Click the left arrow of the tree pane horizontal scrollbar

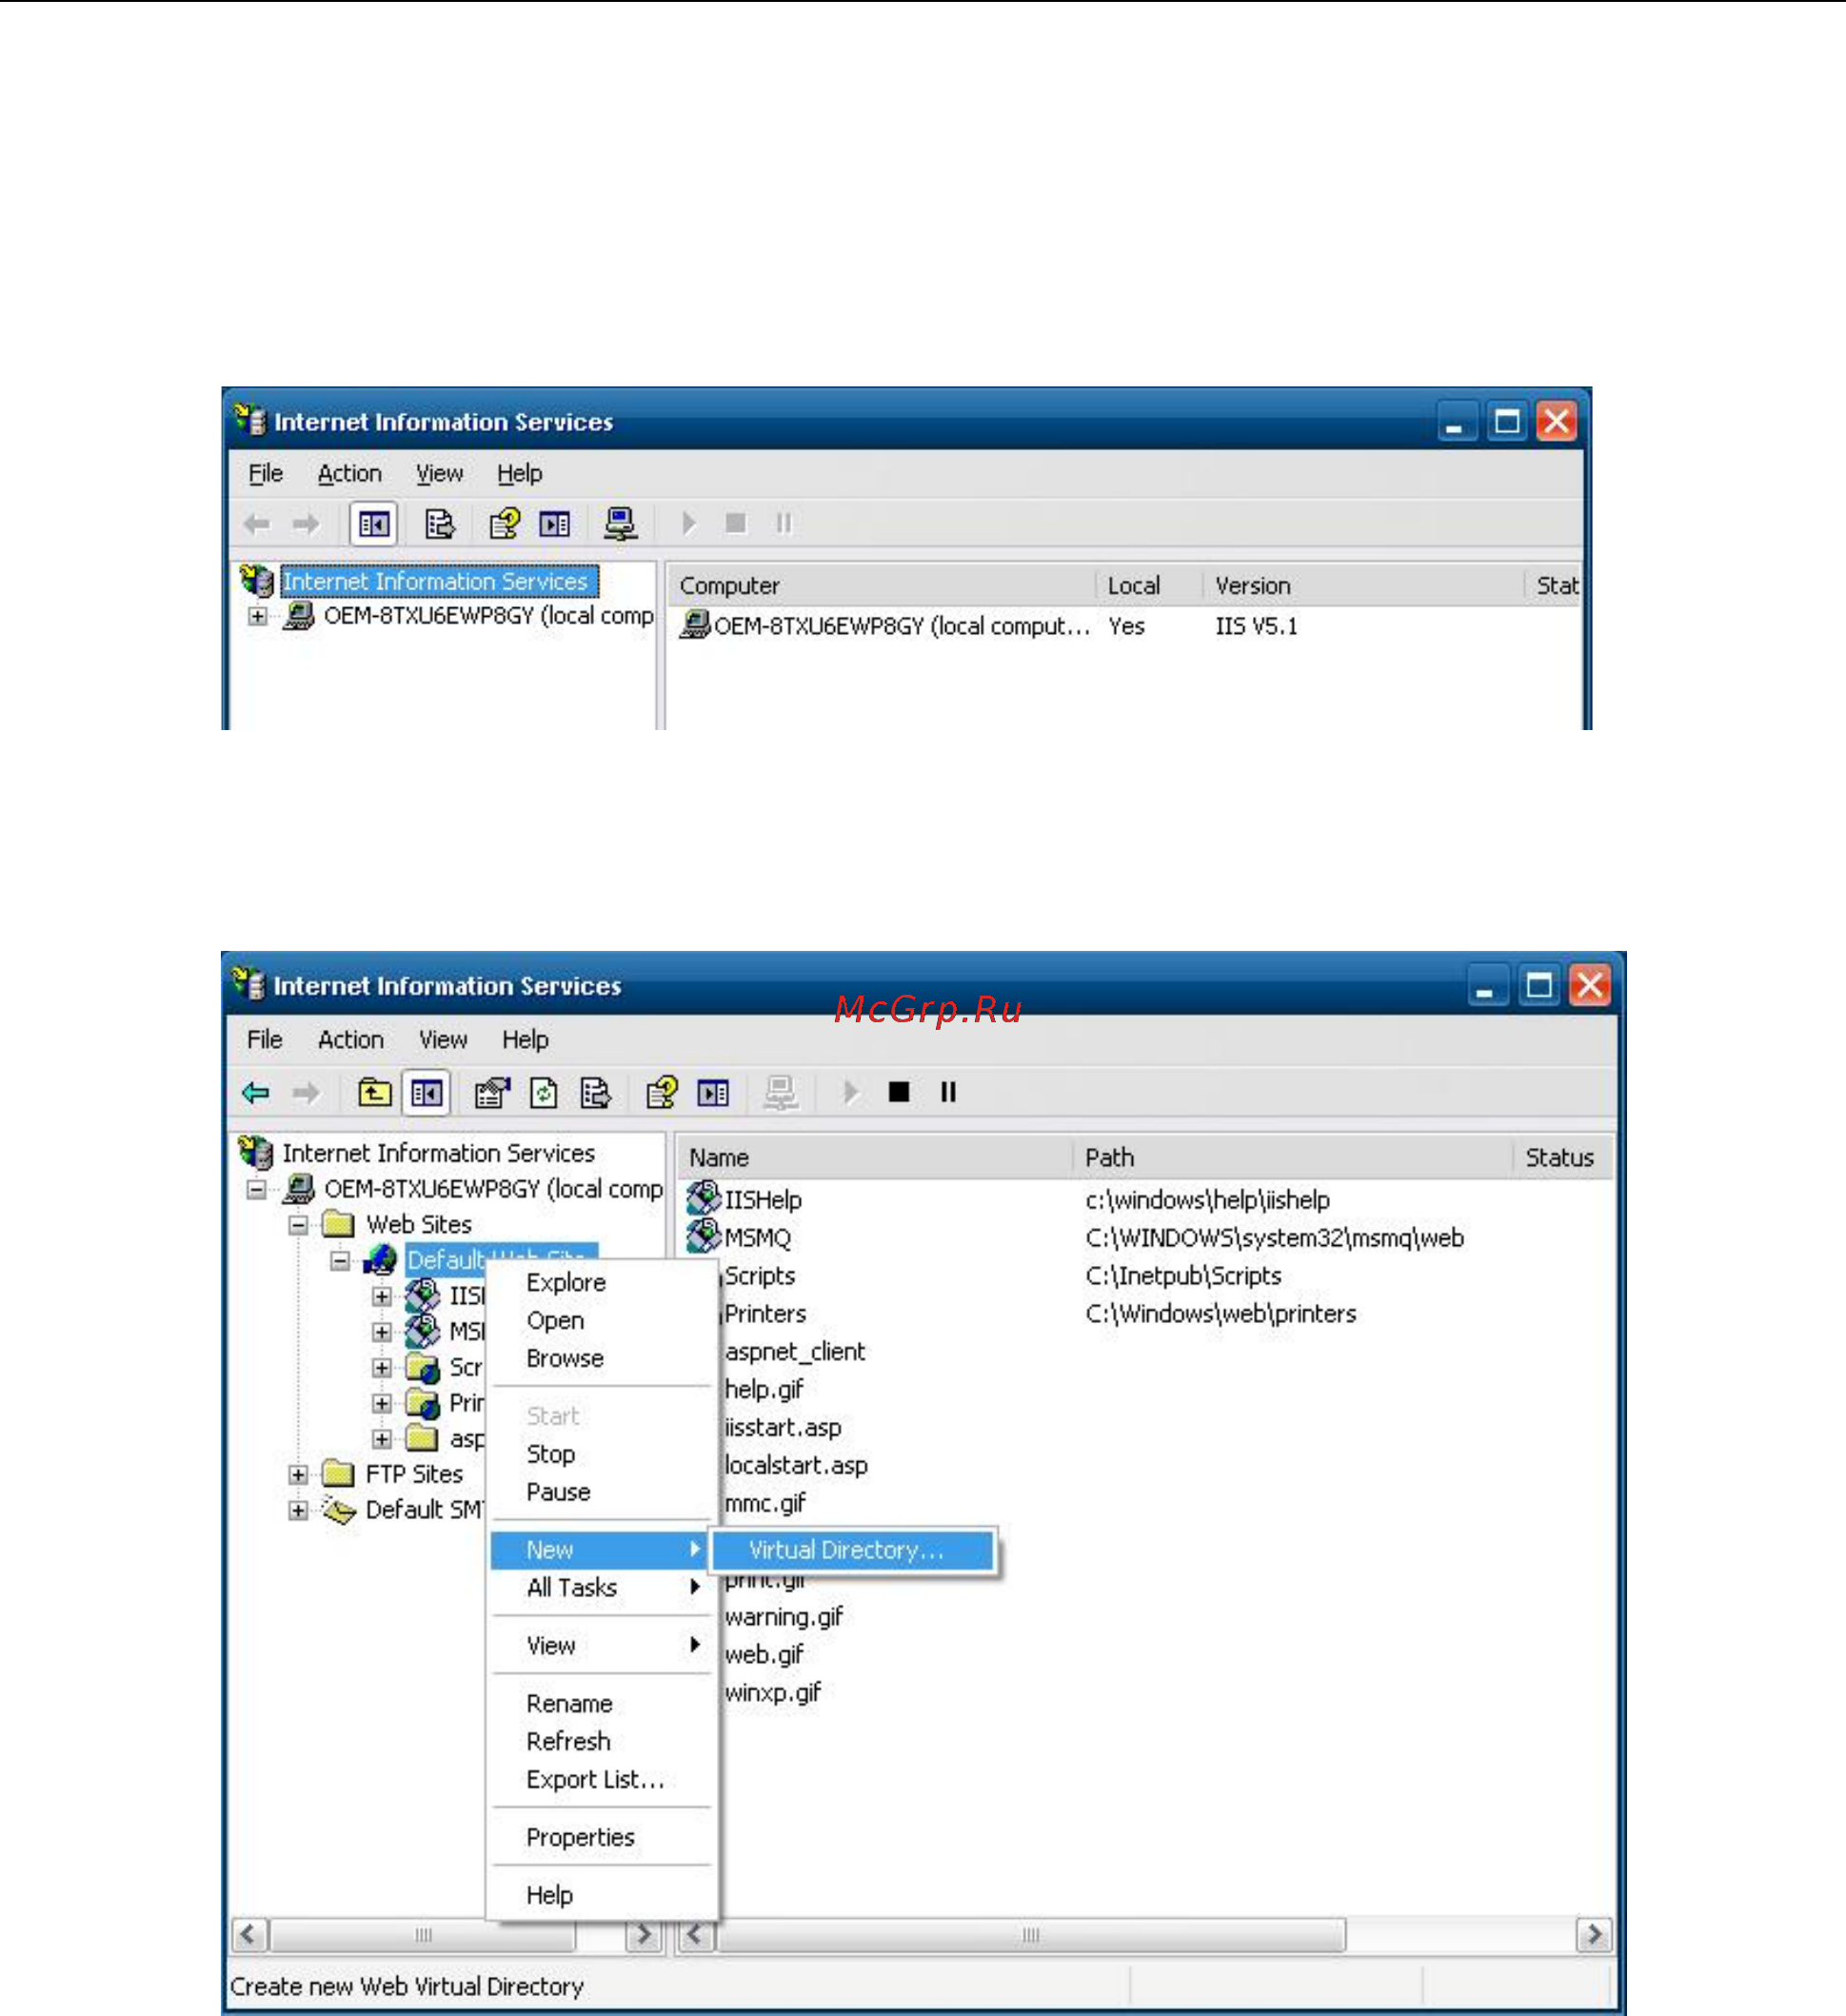[x=250, y=1934]
